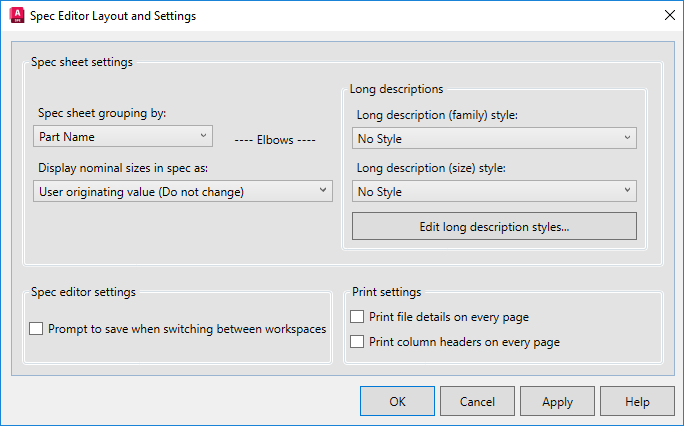The image size is (684, 426).
Task: Check Print file details on every page
Action: click(x=358, y=317)
